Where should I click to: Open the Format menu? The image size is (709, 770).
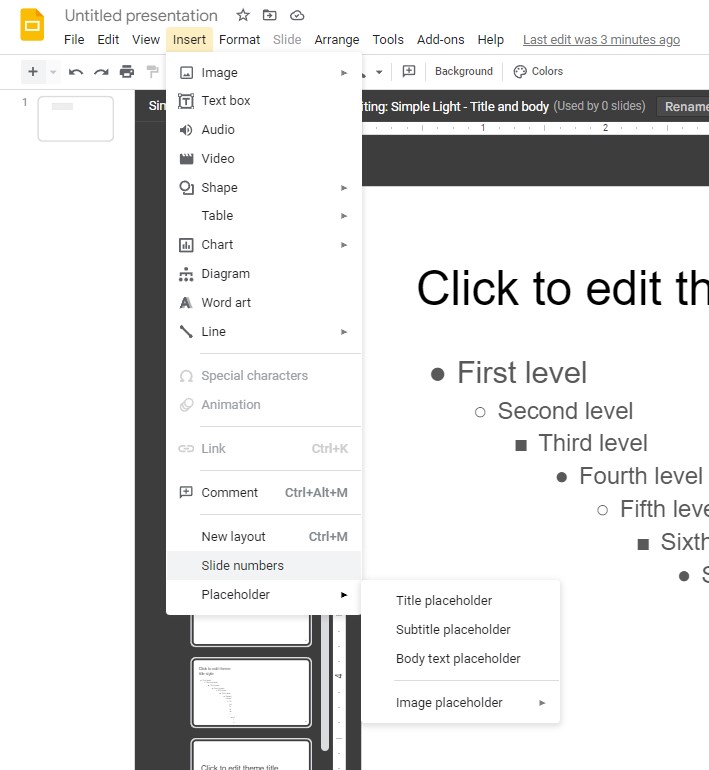(240, 39)
